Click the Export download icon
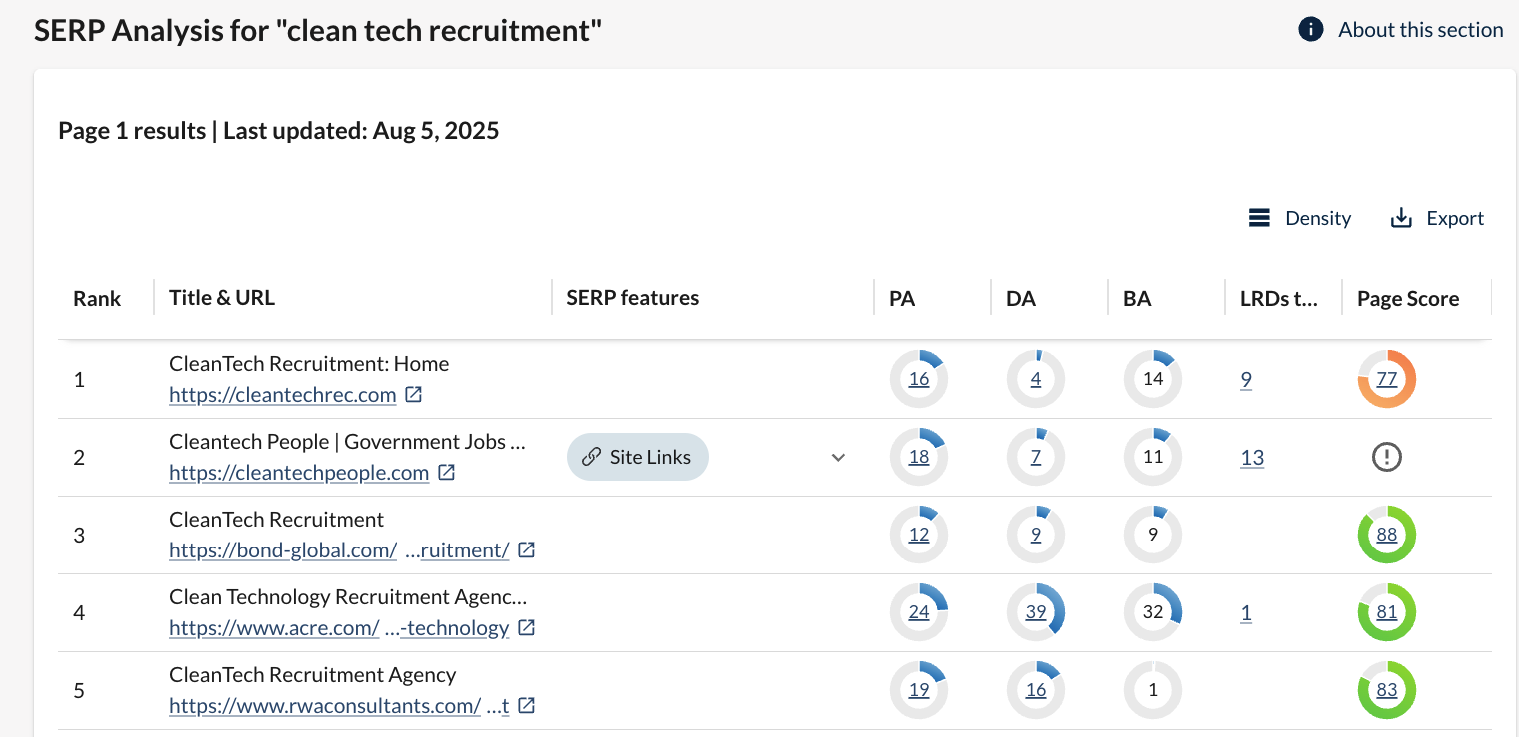1519x737 pixels. [x=1401, y=218]
